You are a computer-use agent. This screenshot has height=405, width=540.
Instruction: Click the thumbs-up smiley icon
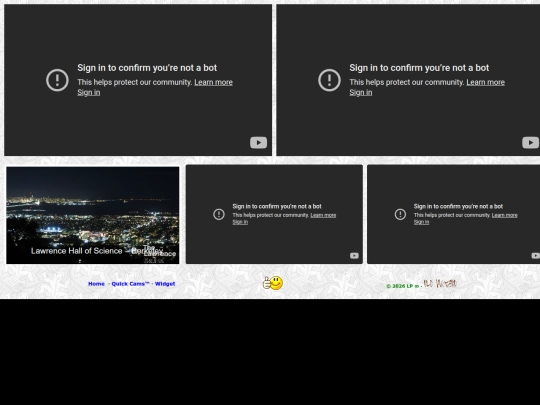click(x=273, y=283)
